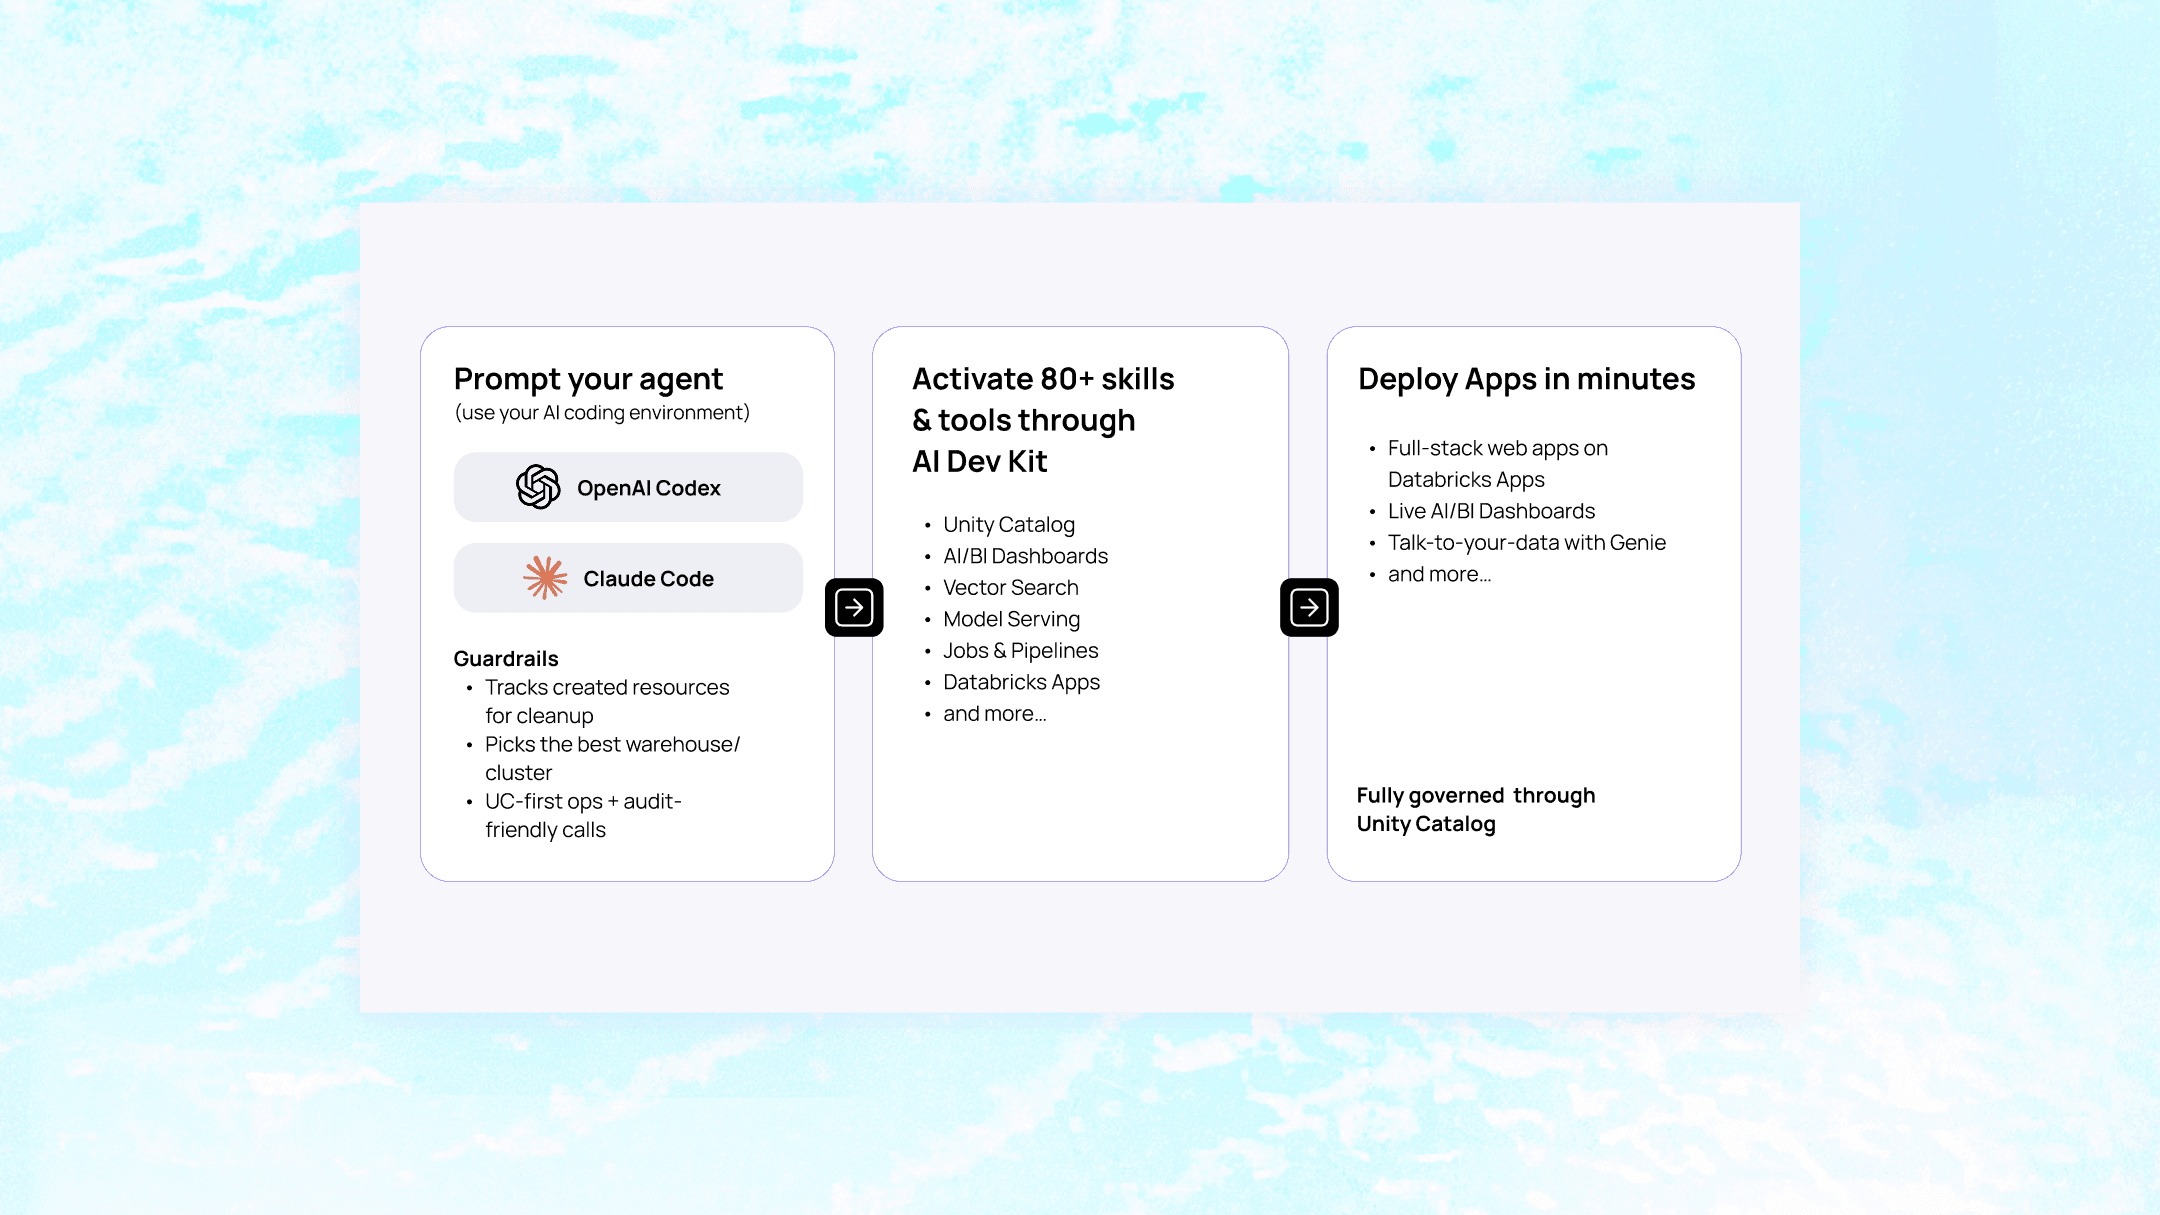The image size is (2160, 1215).
Task: Click the 'Model Serving' bullet item
Action: 1011,619
